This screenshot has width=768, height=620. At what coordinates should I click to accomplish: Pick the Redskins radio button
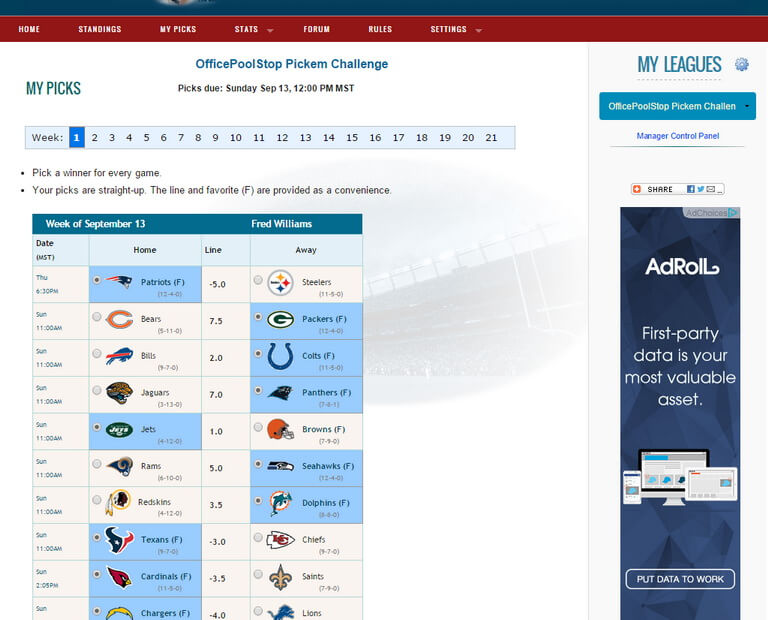tap(97, 500)
